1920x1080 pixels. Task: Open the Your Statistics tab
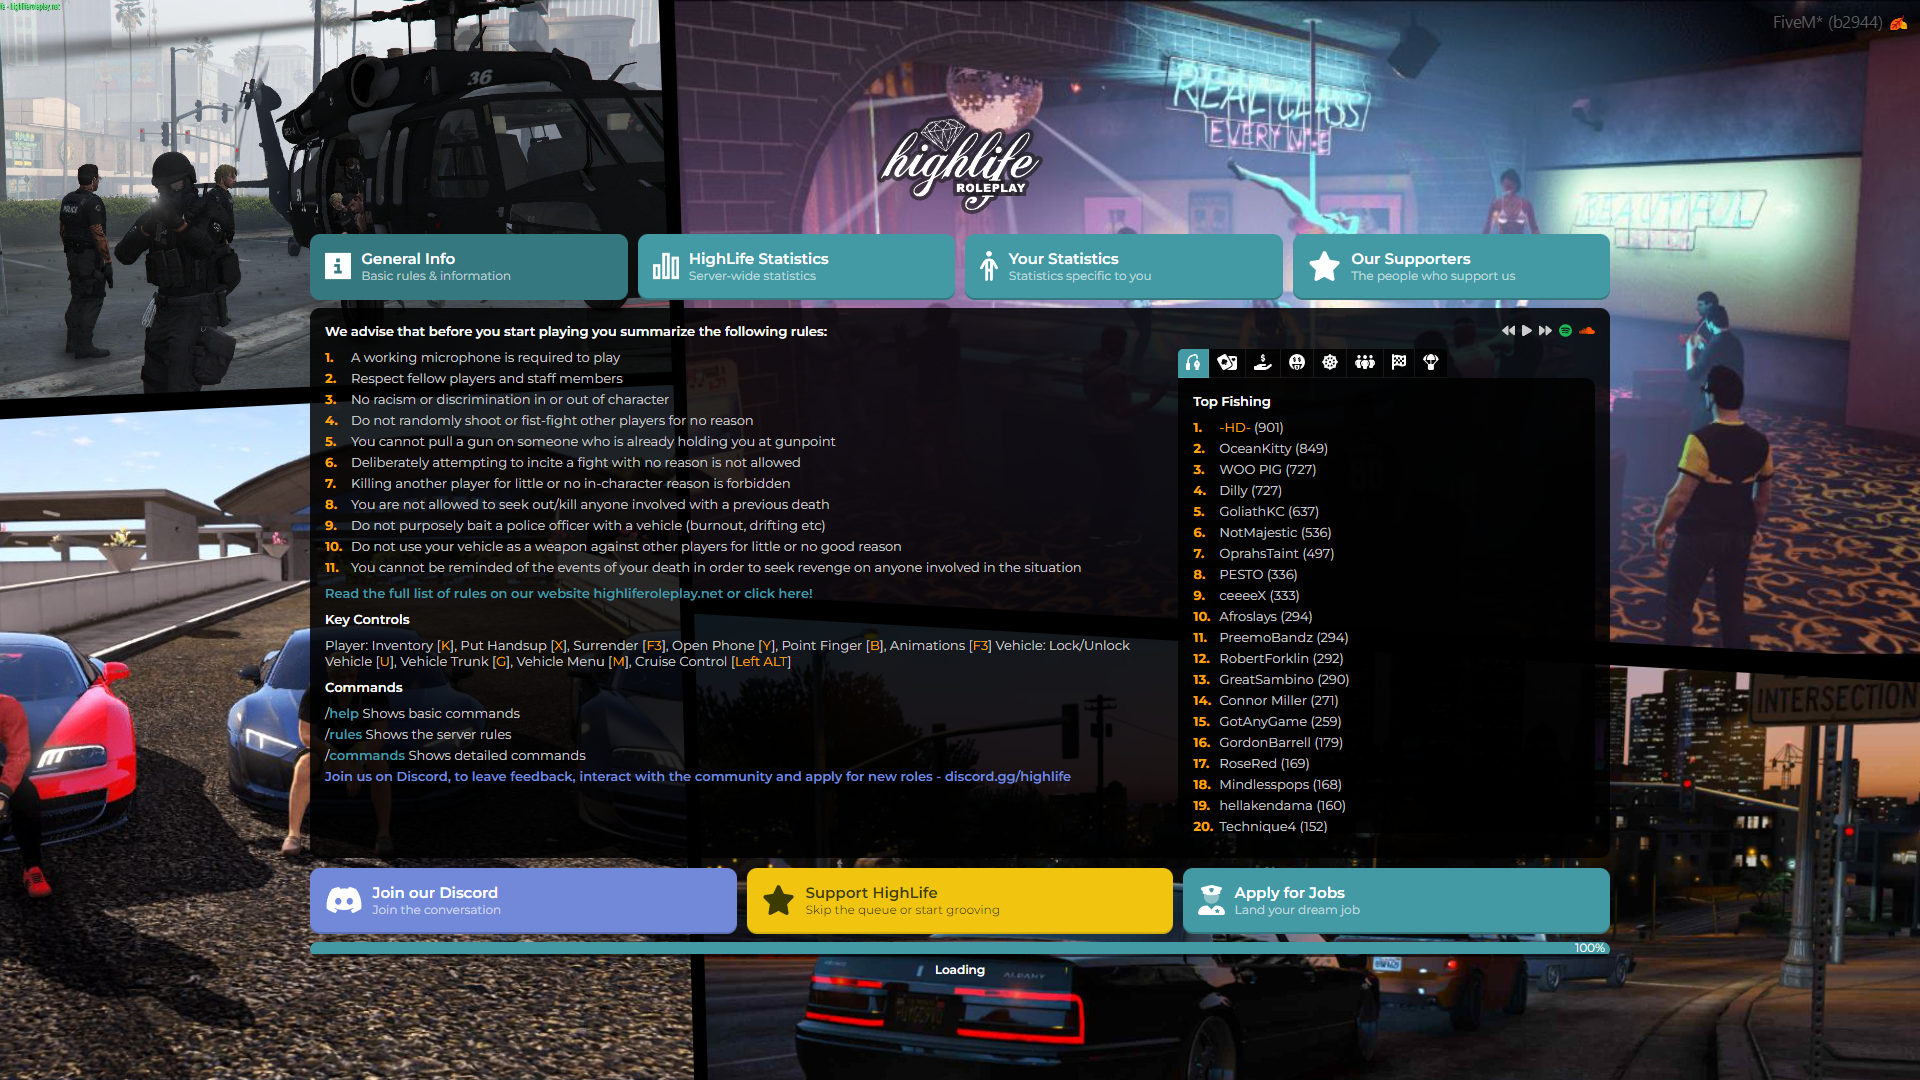1122,266
